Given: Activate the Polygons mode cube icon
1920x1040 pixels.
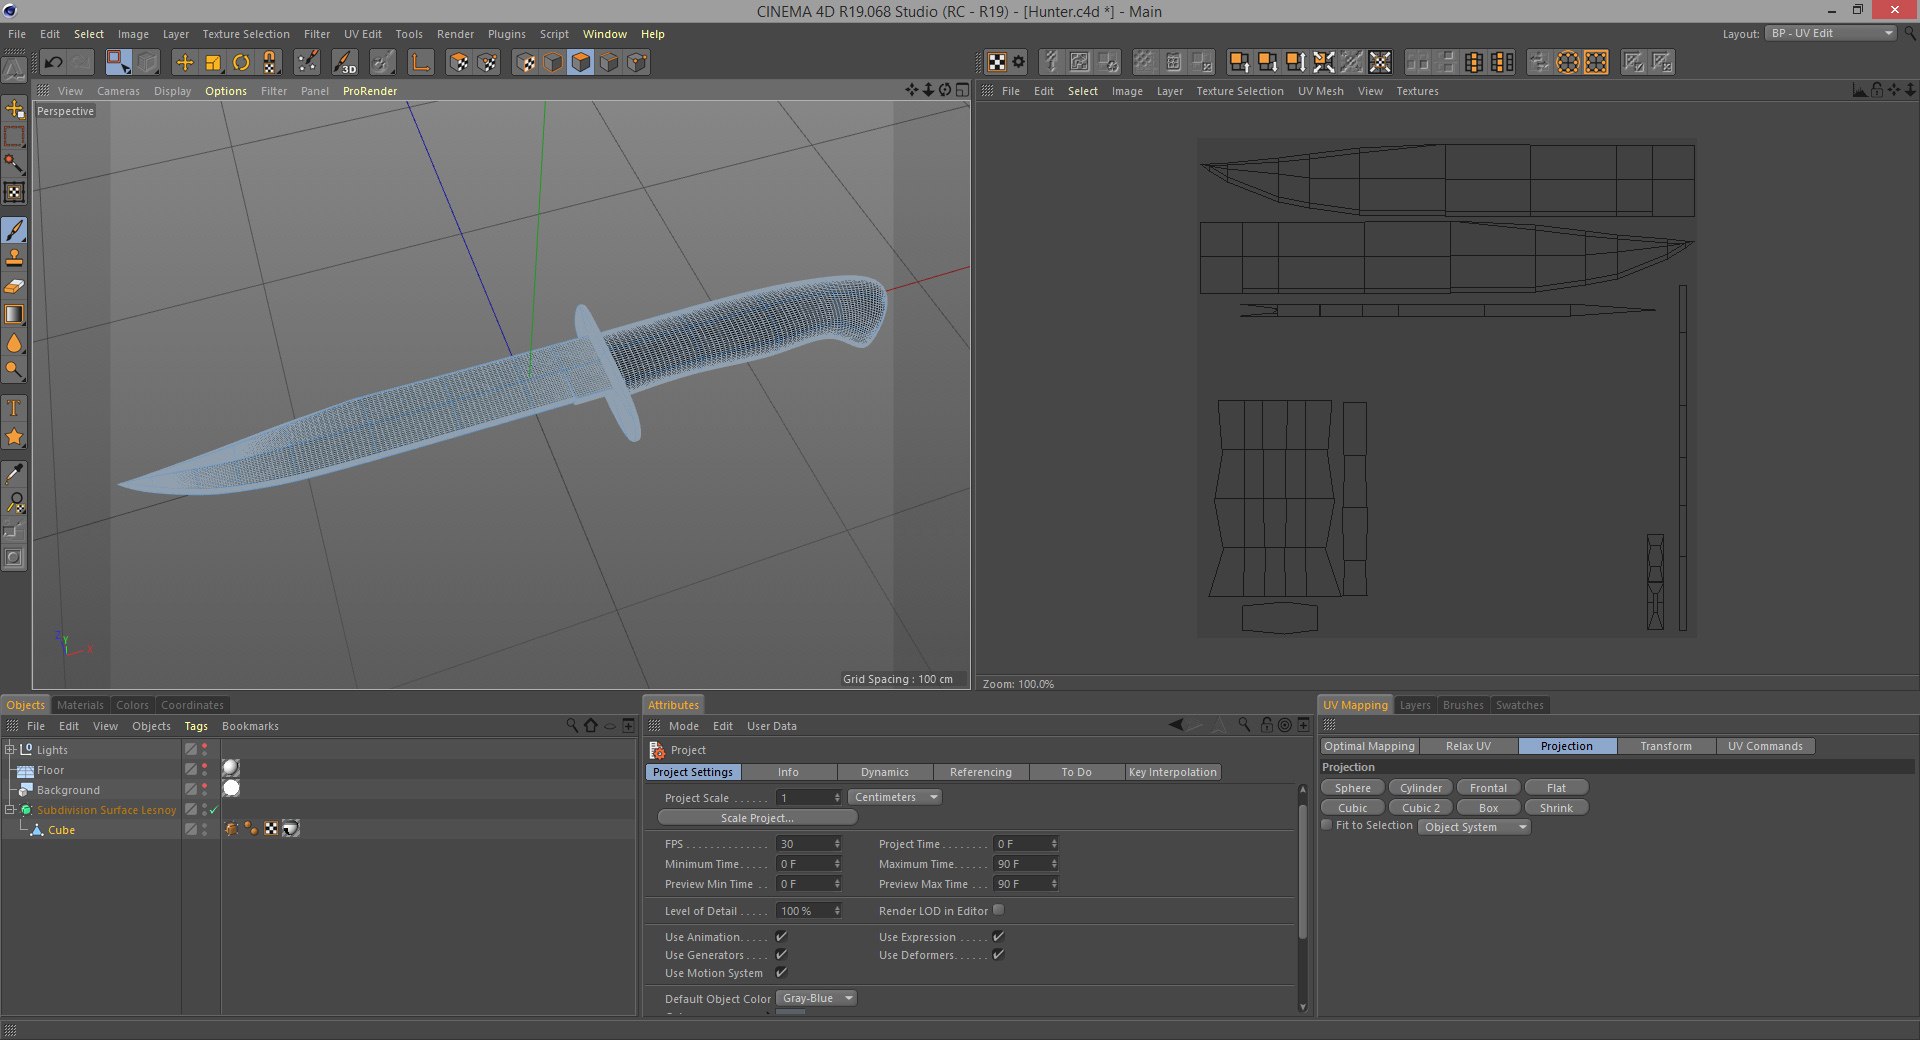Looking at the screenshot, I should pyautogui.click(x=581, y=62).
